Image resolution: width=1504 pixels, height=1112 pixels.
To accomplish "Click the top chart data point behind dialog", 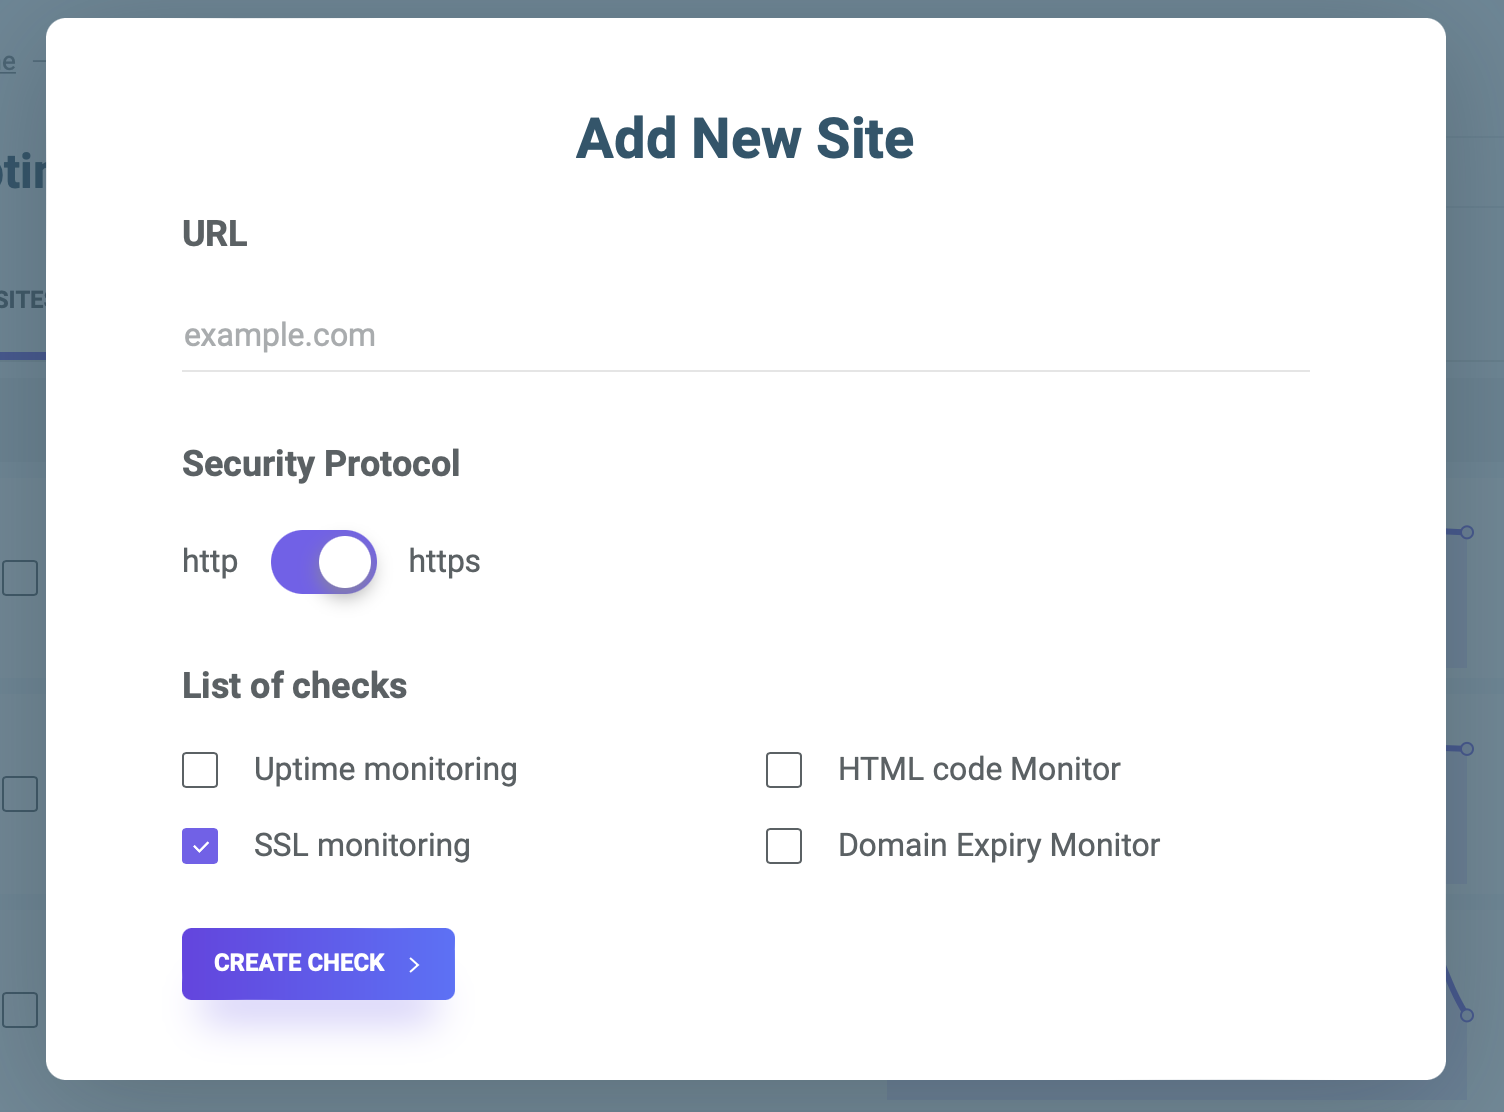I will click(1467, 532).
